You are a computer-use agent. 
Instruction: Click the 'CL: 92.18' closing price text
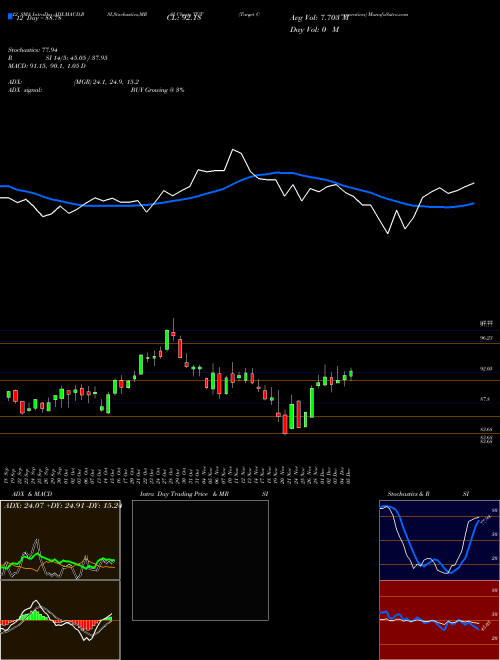pos(184,18)
